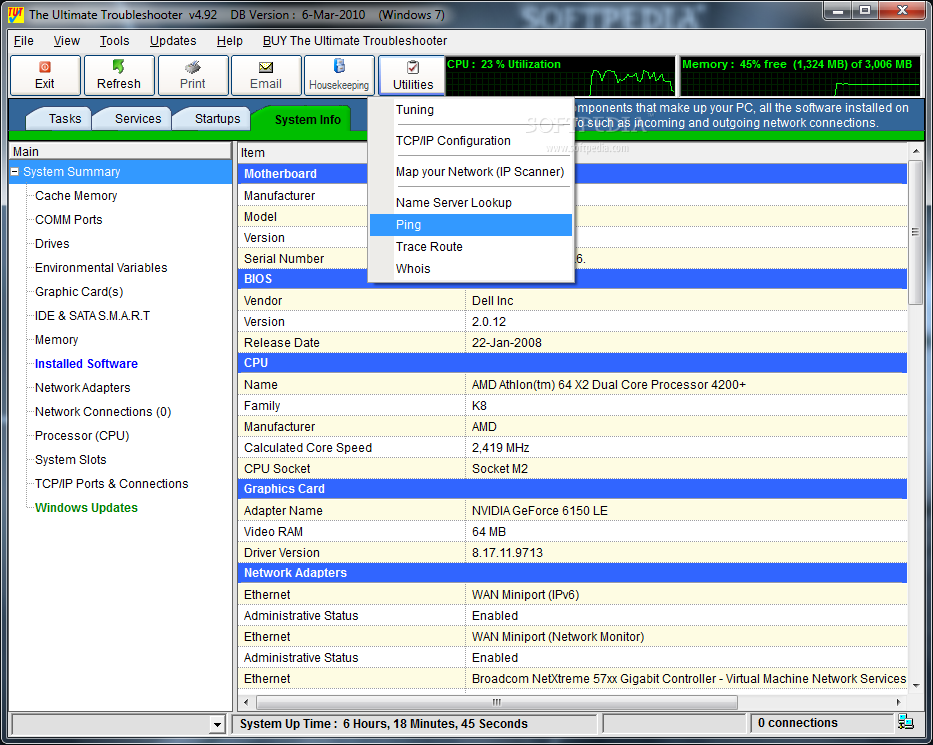Click the Utilities toolbar button
The image size is (933, 745).
click(413, 76)
